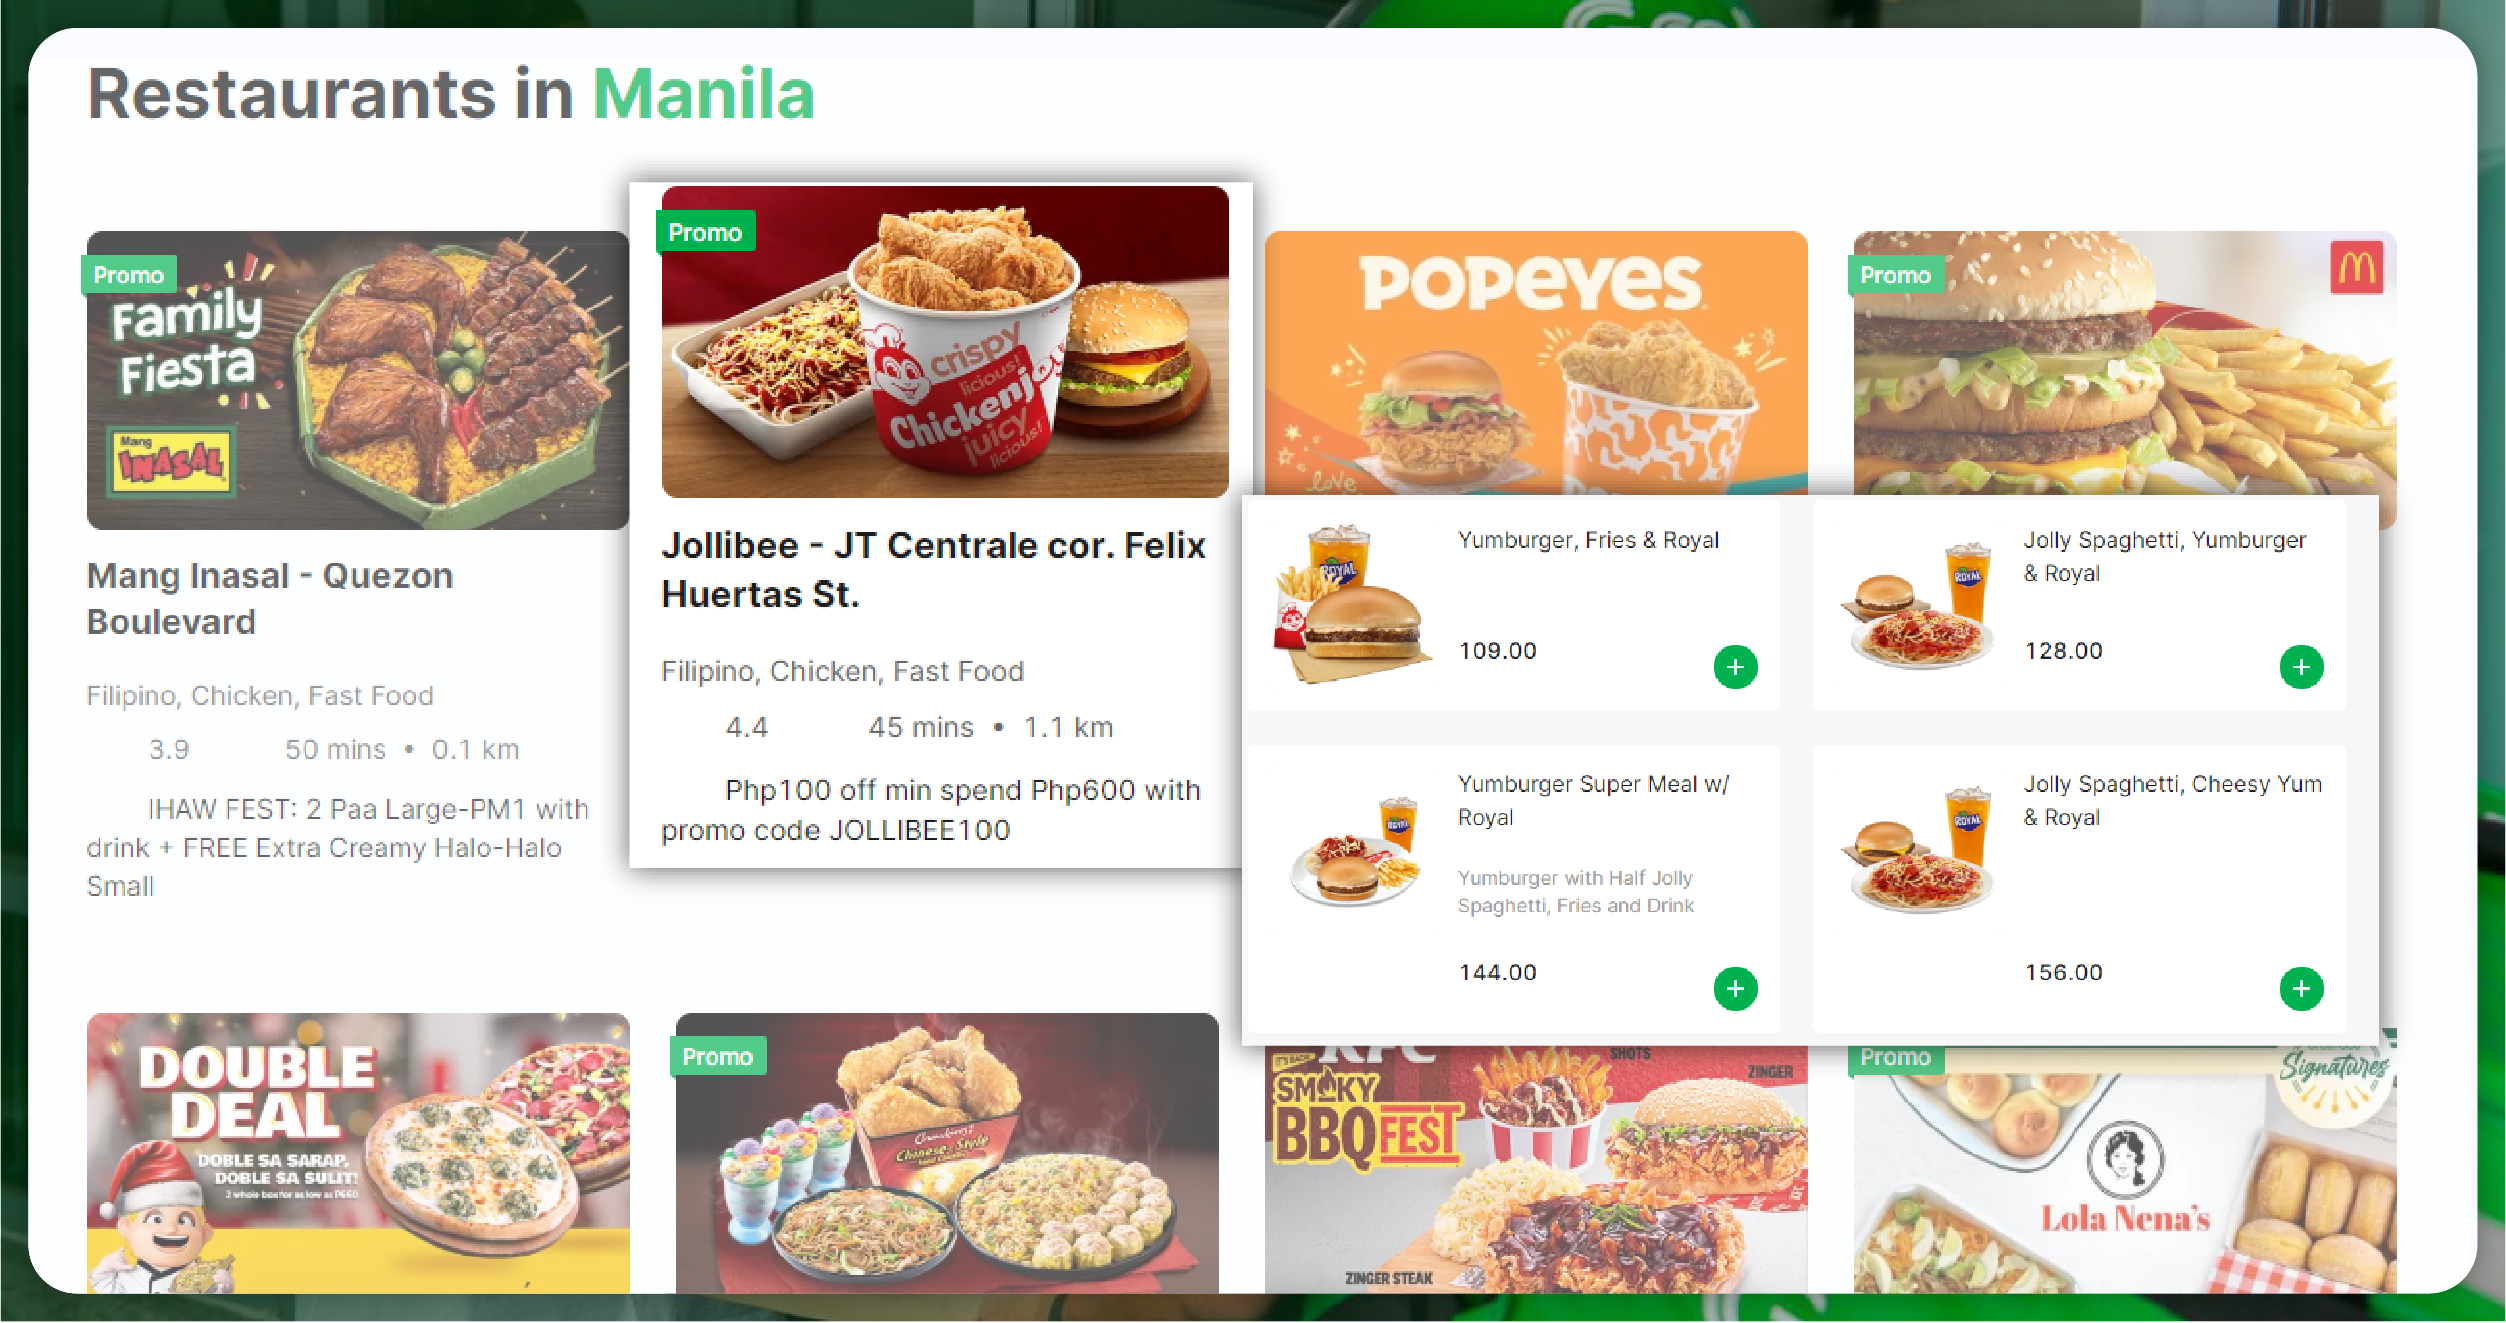Screen dimensions: 2506x1323
Task: Open the KFC Smoky BBQ Fest card
Action: point(1536,1170)
